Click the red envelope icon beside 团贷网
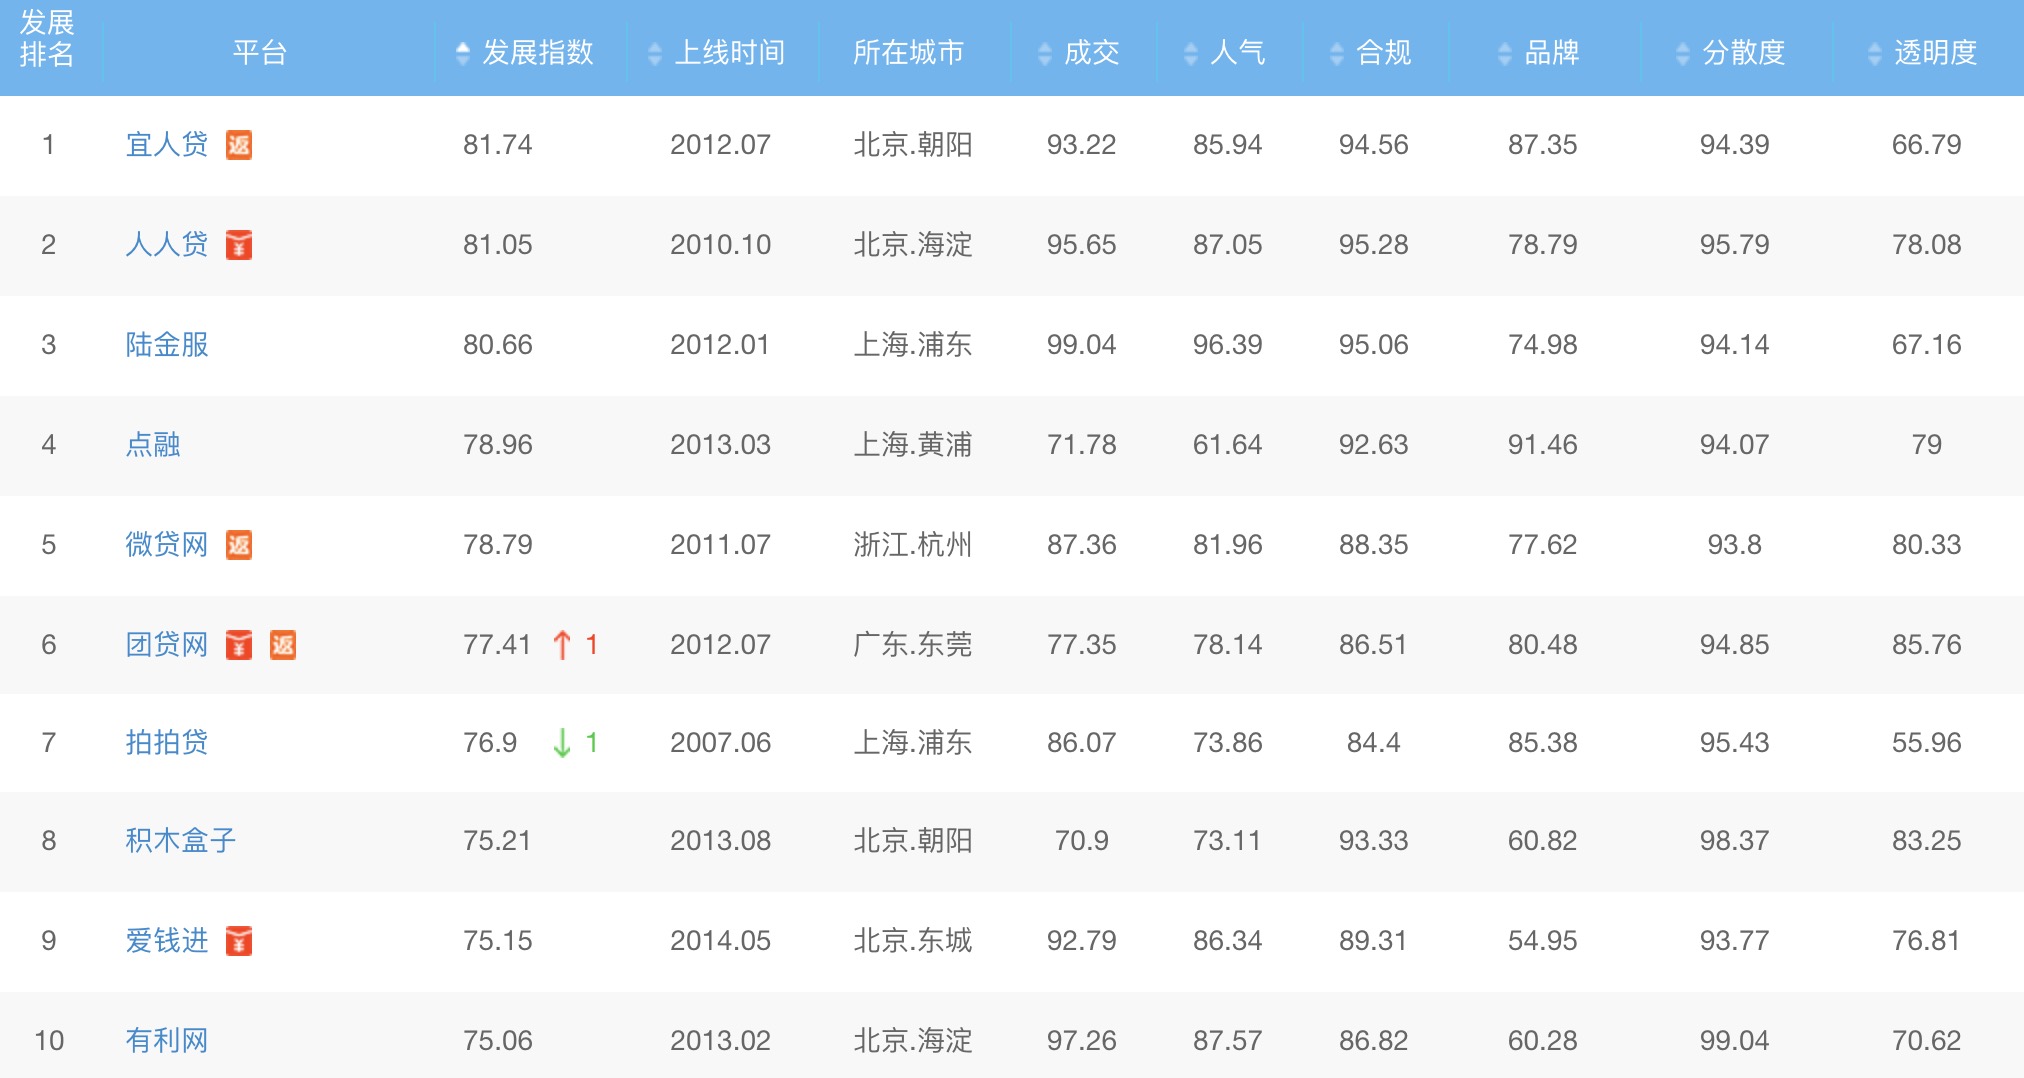Viewport: 2024px width, 1078px height. 239,645
